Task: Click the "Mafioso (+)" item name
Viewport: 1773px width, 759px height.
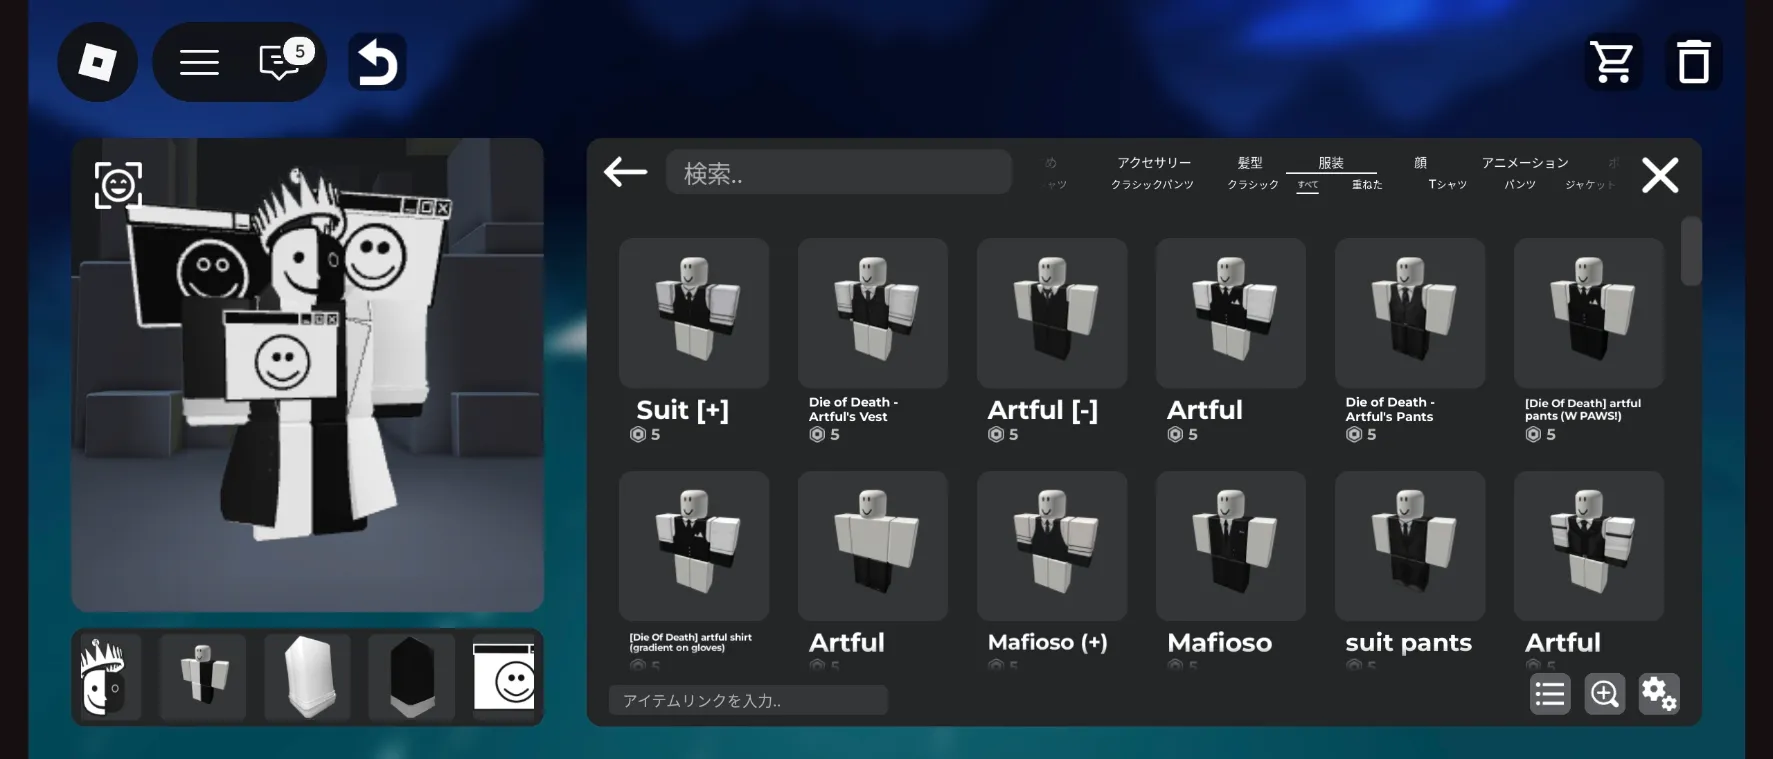Action: click(x=1047, y=642)
